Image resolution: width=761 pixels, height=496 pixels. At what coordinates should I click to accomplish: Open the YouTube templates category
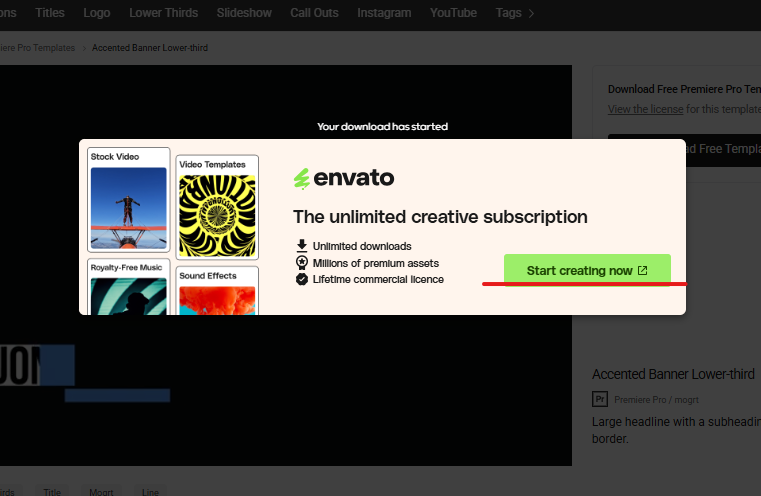(453, 13)
